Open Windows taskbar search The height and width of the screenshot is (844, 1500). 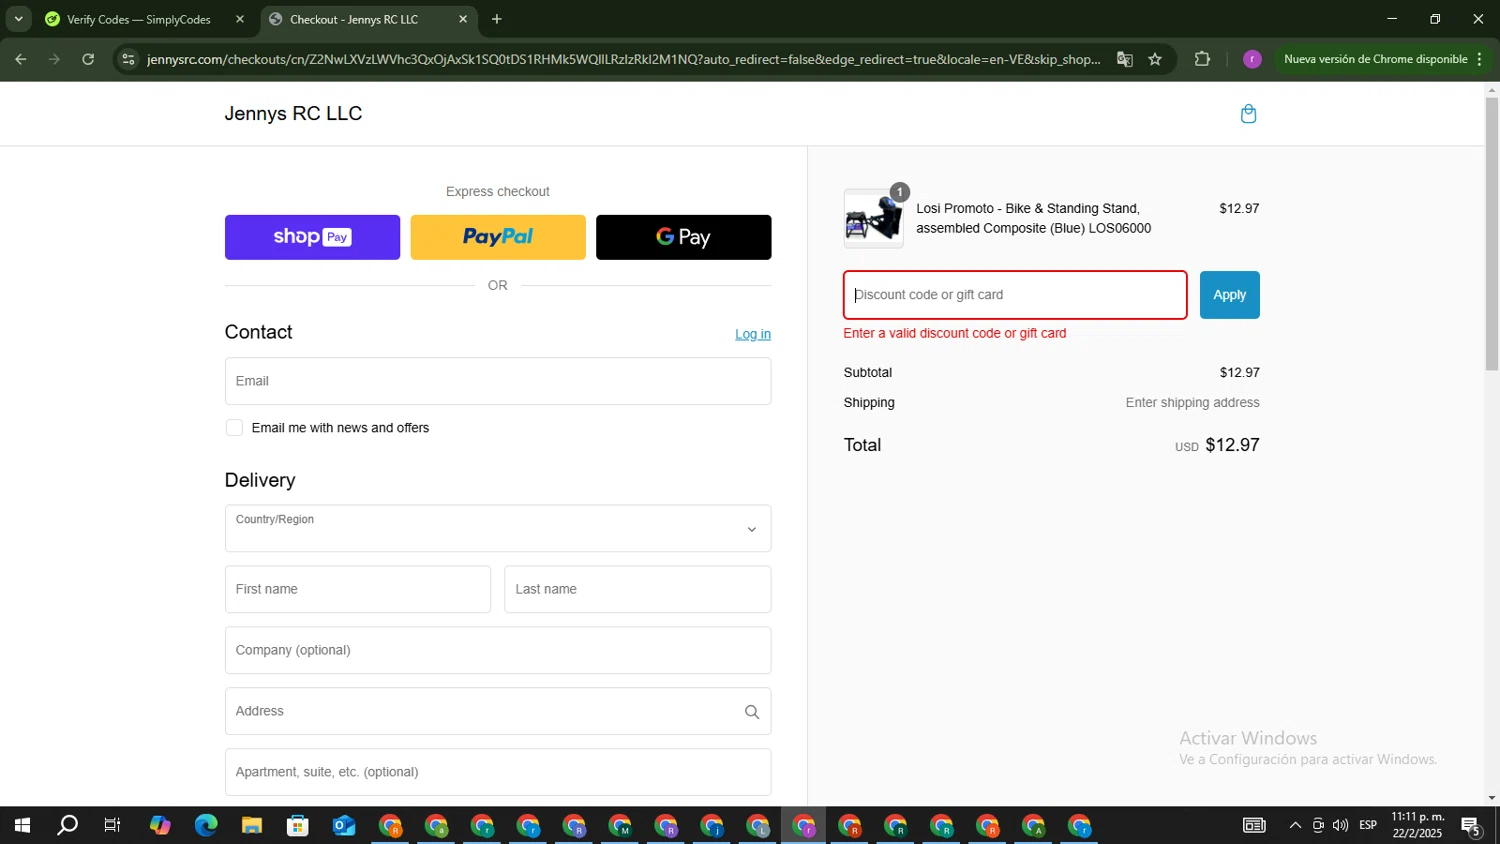click(67, 826)
